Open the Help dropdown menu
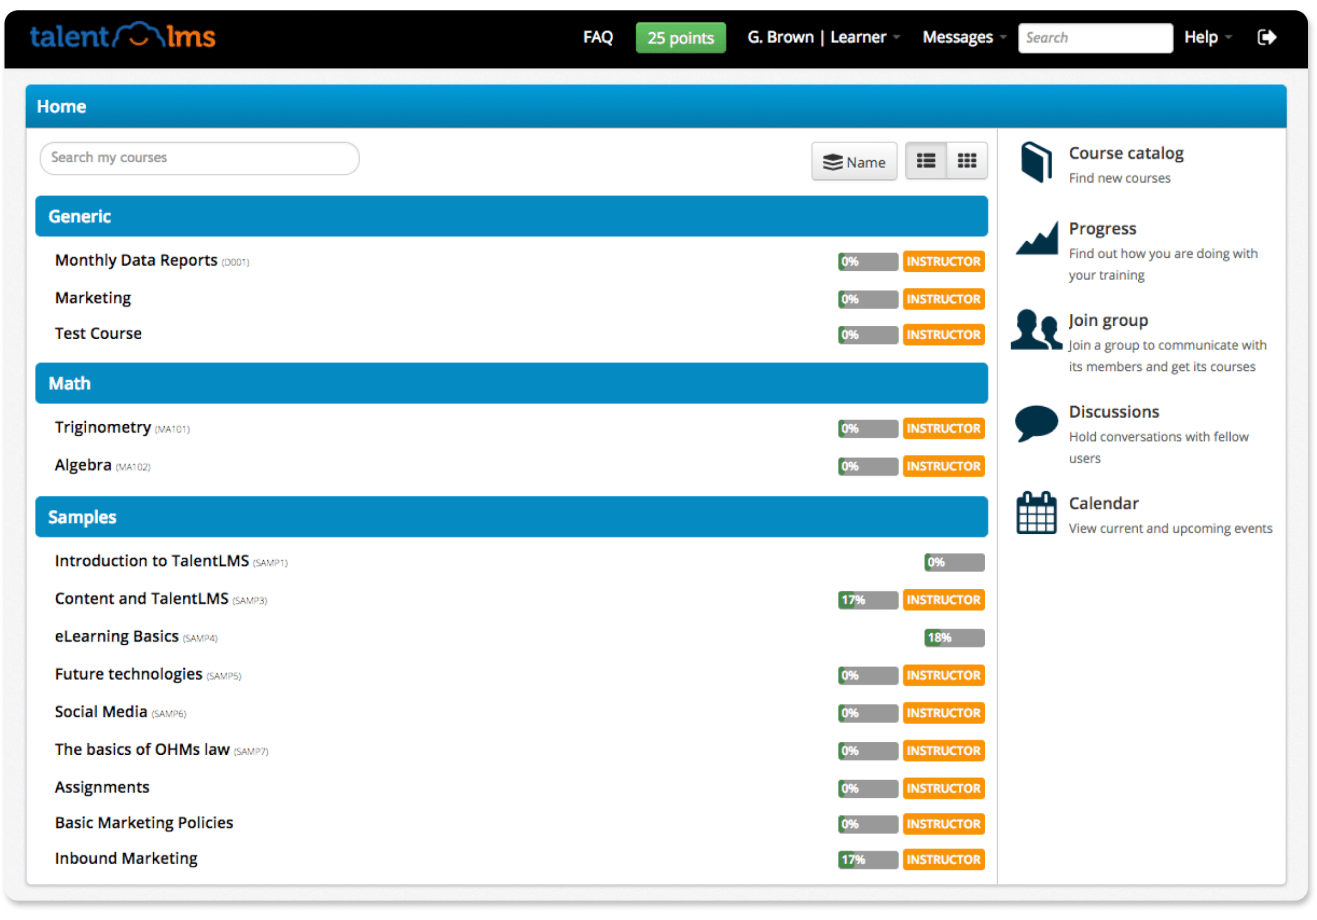Image resolution: width=1317 pixels, height=920 pixels. 1207,37
